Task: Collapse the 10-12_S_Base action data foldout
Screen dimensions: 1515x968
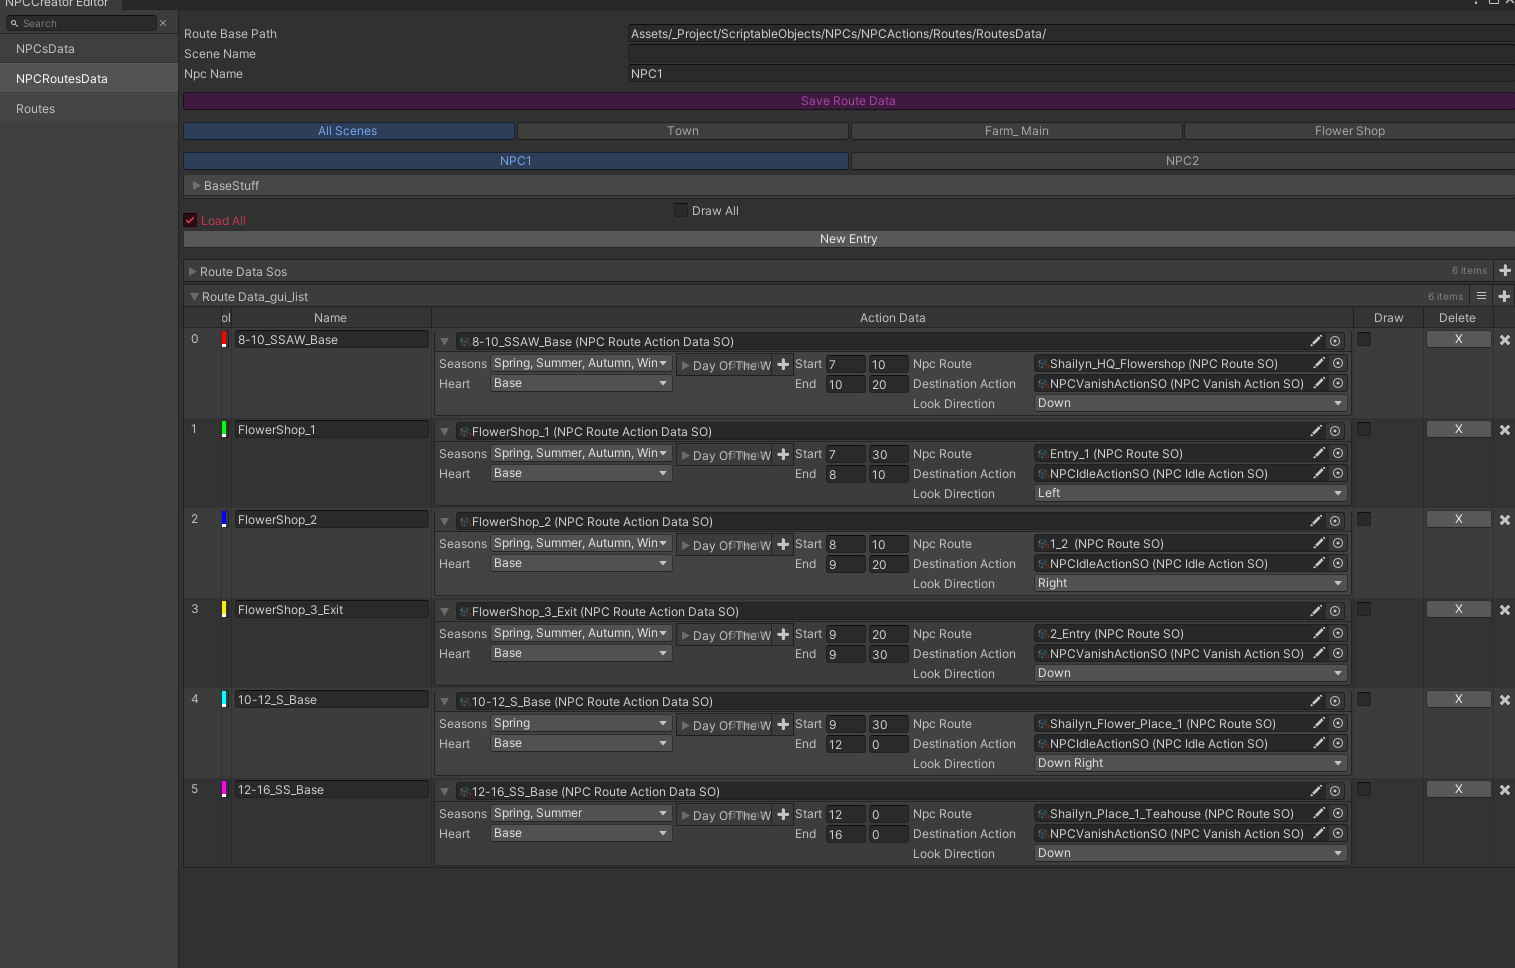Action: click(x=444, y=702)
